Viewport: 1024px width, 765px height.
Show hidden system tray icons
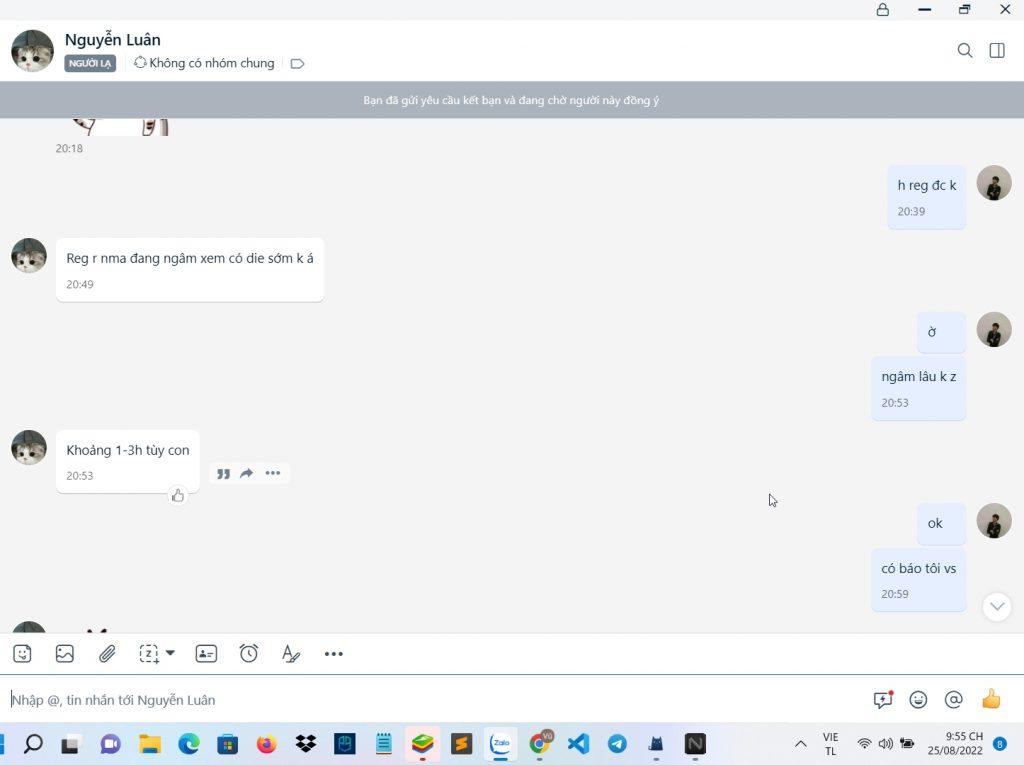coord(800,744)
